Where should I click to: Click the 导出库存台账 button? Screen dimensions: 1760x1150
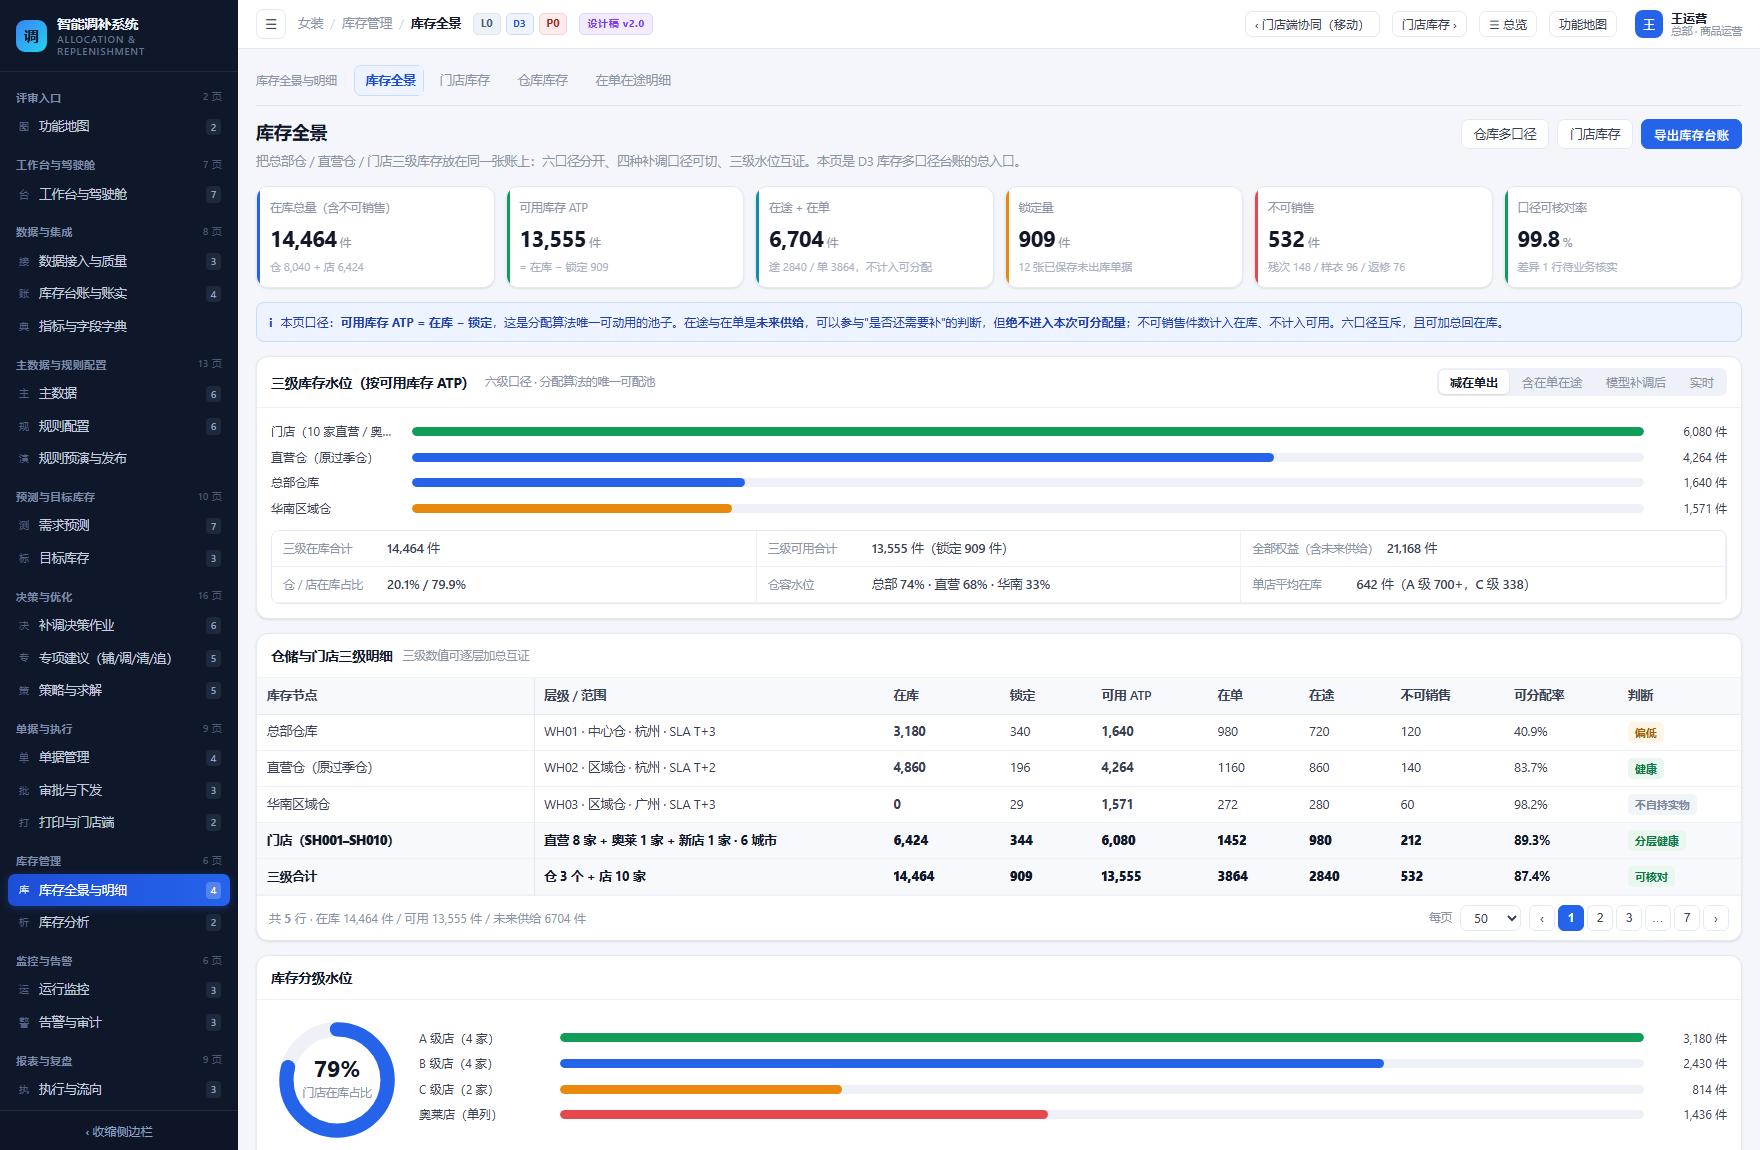click(x=1691, y=135)
